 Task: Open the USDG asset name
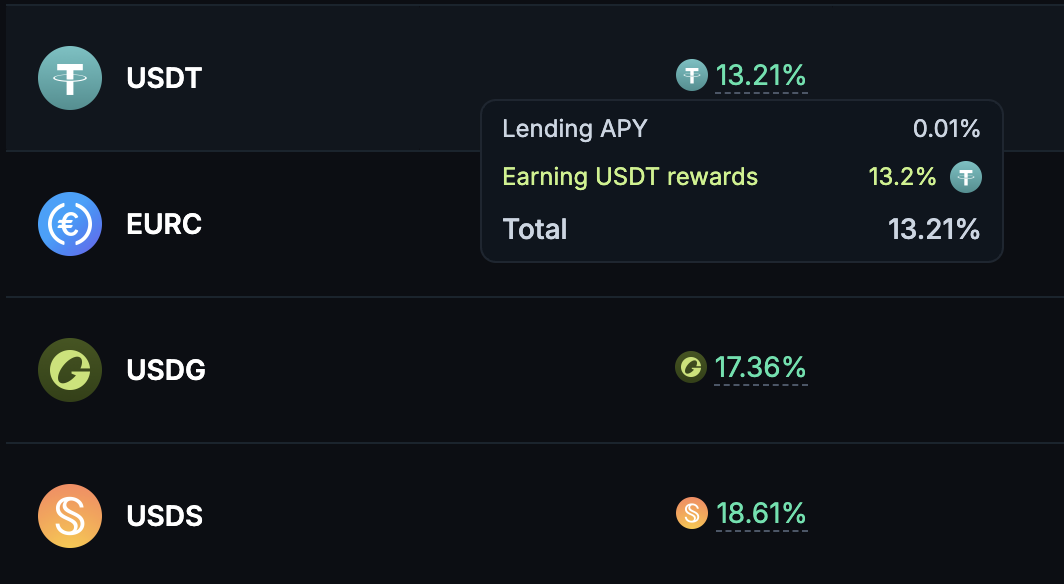(166, 370)
